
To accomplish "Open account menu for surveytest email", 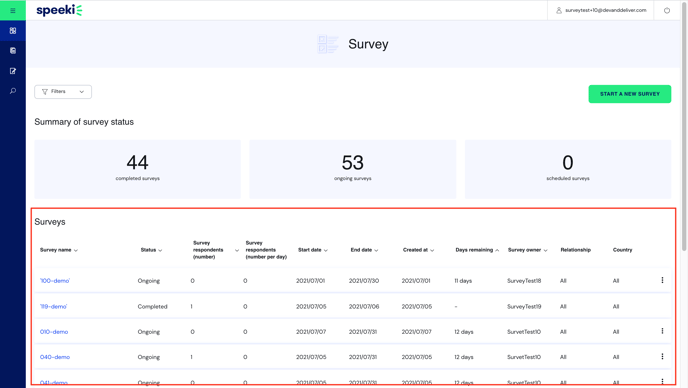I will tap(601, 10).
